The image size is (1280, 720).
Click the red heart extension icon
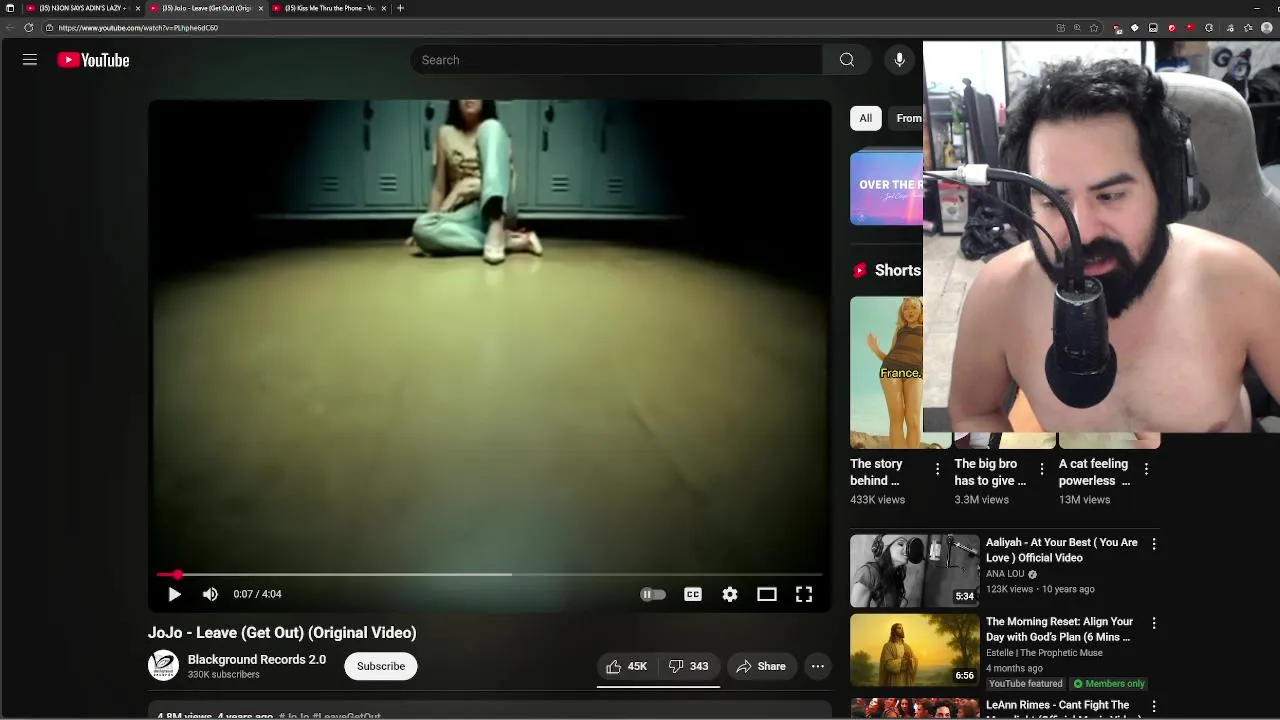pos(1190,28)
